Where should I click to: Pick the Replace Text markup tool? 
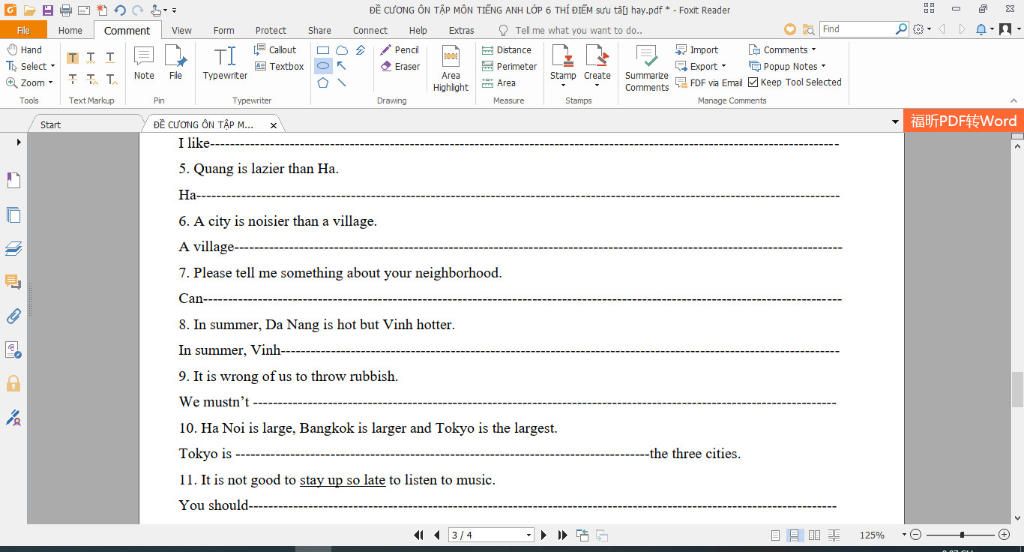click(x=91, y=80)
